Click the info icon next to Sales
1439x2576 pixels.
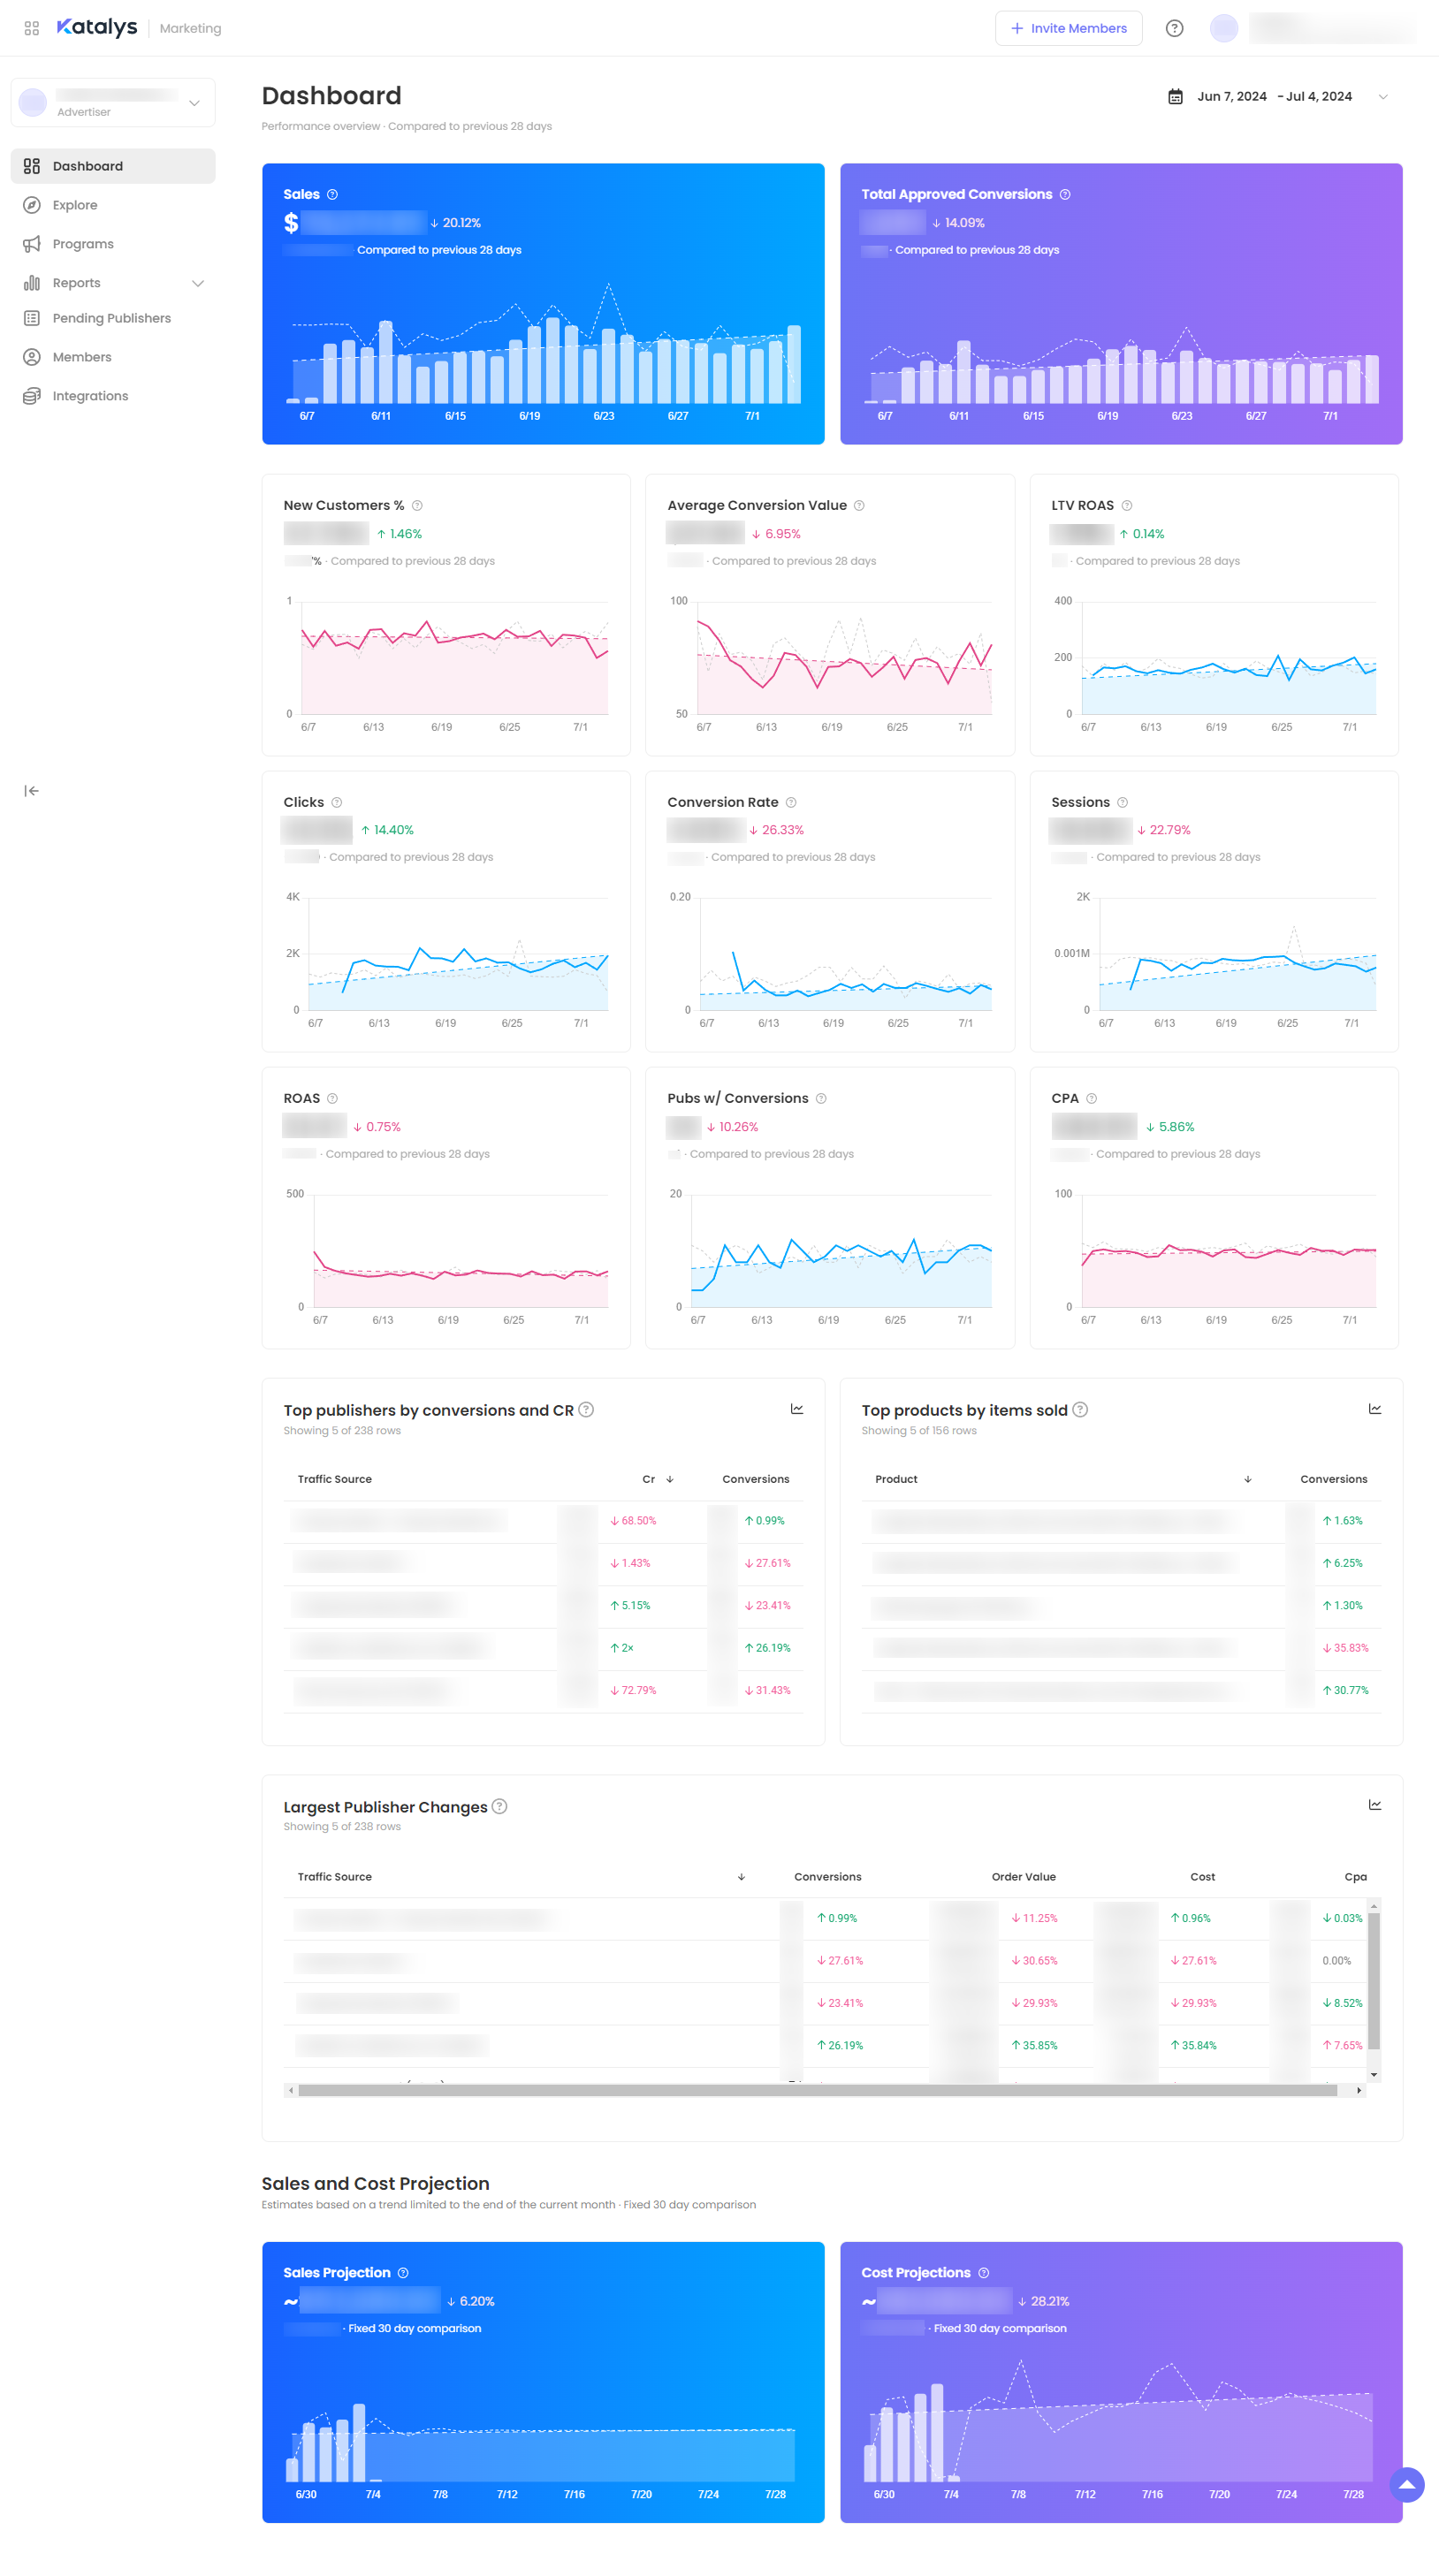[x=332, y=194]
